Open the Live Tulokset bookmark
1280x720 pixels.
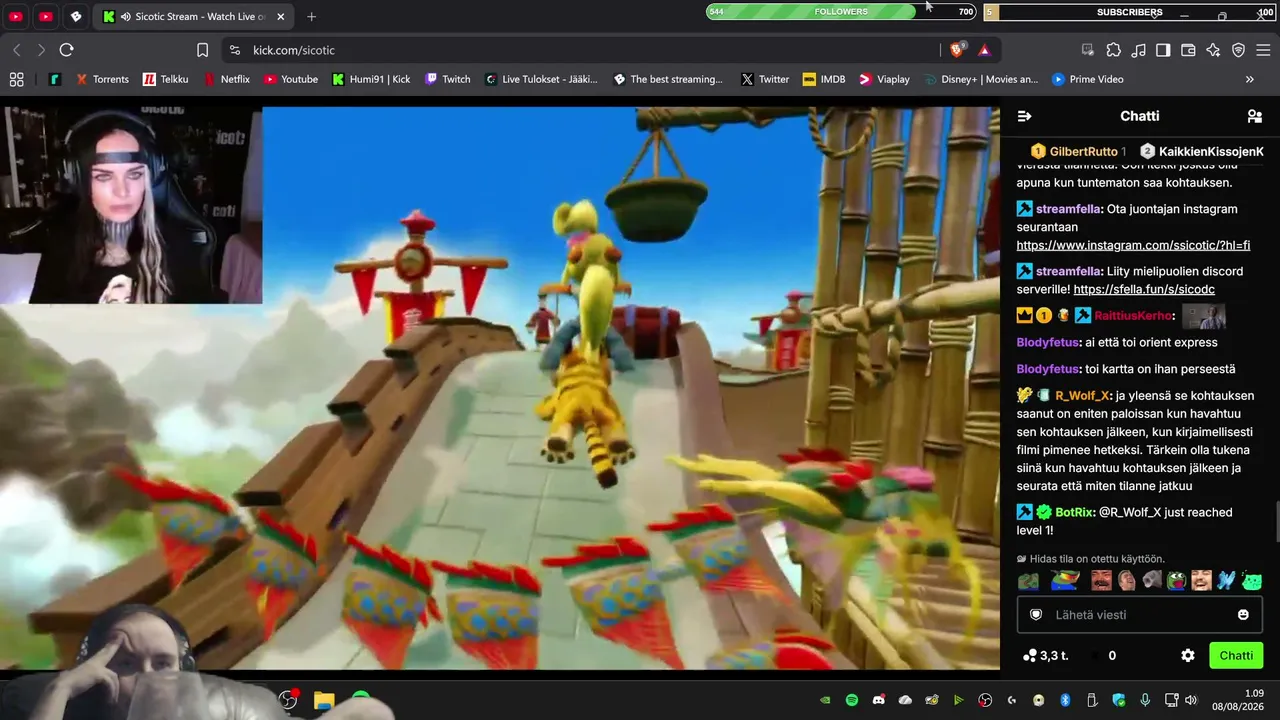[x=540, y=79]
